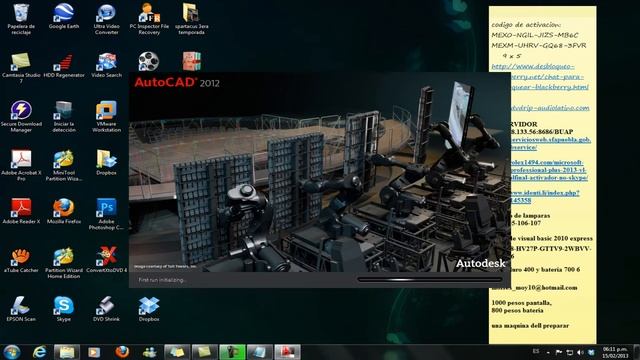Open Ultra Video Converter shortcut
The image size is (640, 360).
(107, 19)
